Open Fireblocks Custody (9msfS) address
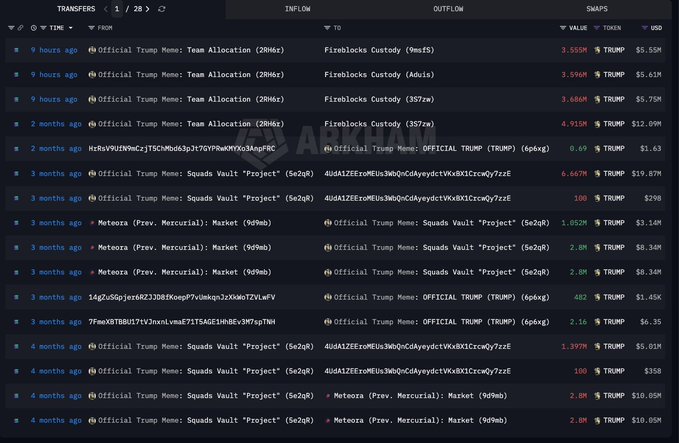 pos(379,50)
